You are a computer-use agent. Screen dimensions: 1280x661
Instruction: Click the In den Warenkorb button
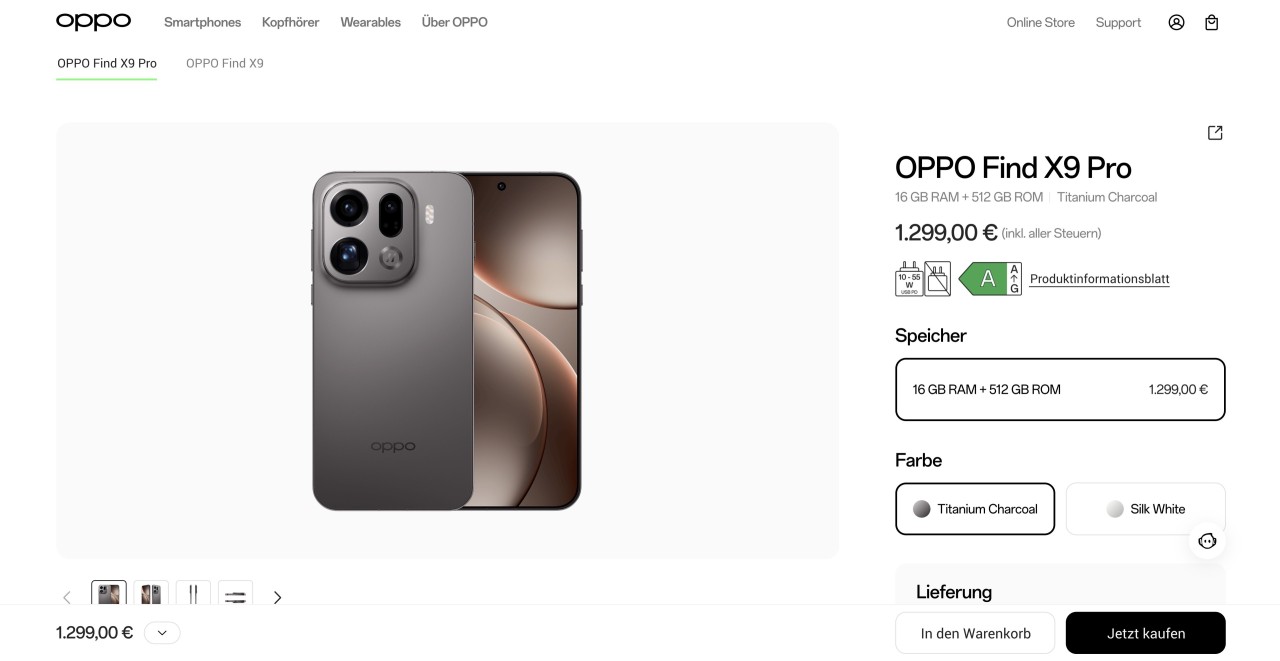tap(974, 632)
